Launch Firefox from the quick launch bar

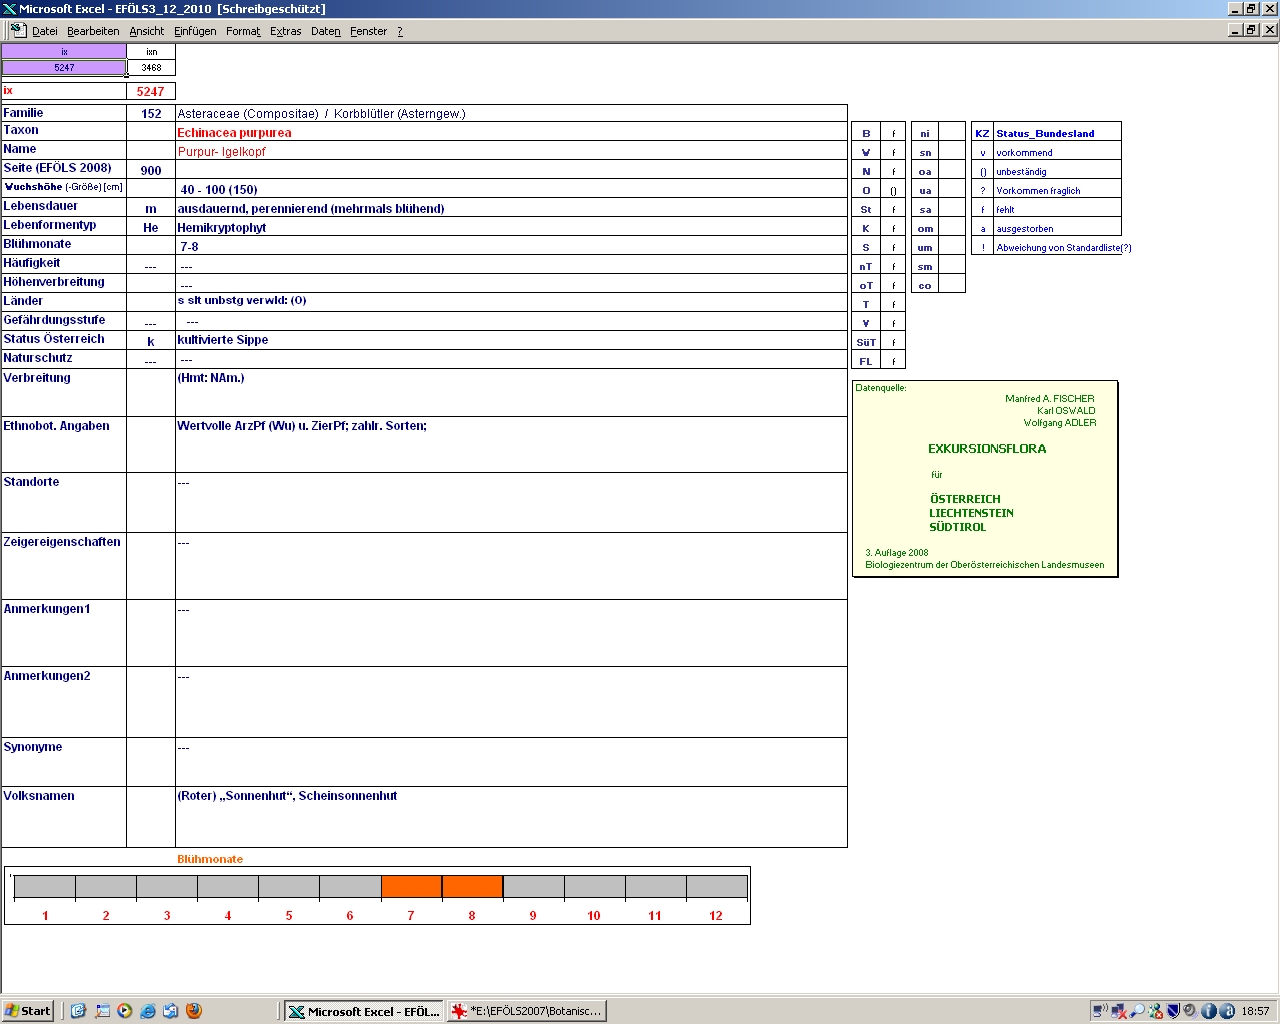194,1011
